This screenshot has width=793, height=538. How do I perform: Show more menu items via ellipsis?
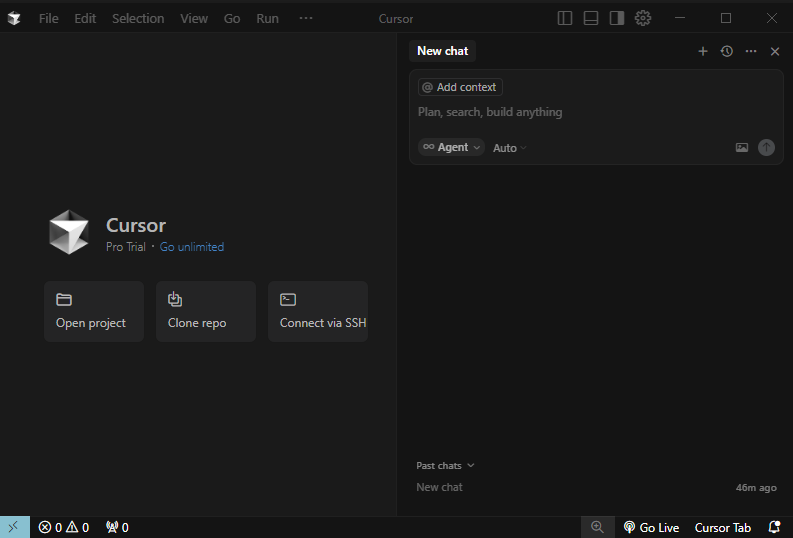pyautogui.click(x=305, y=18)
